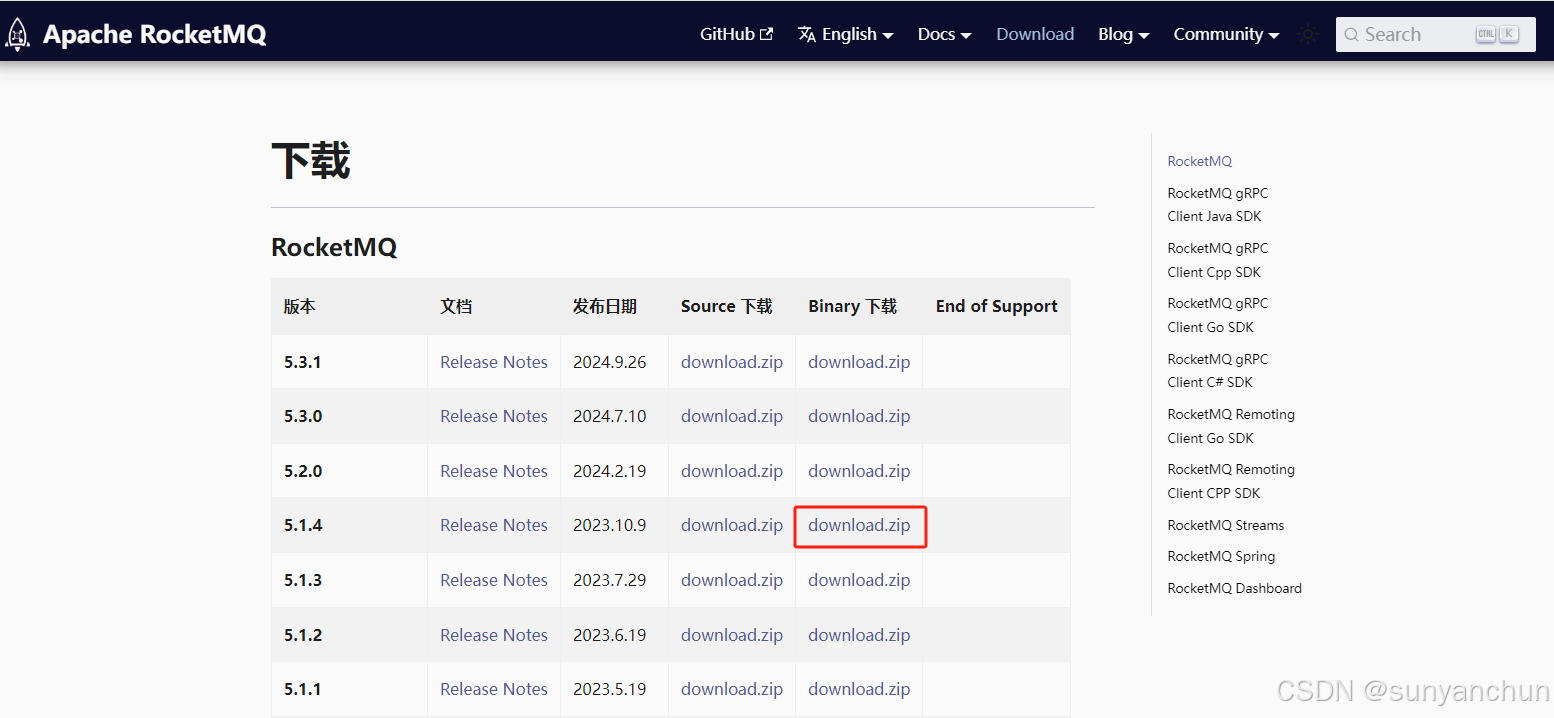
Task: Click the Apache RocketMQ site title
Action: [155, 34]
